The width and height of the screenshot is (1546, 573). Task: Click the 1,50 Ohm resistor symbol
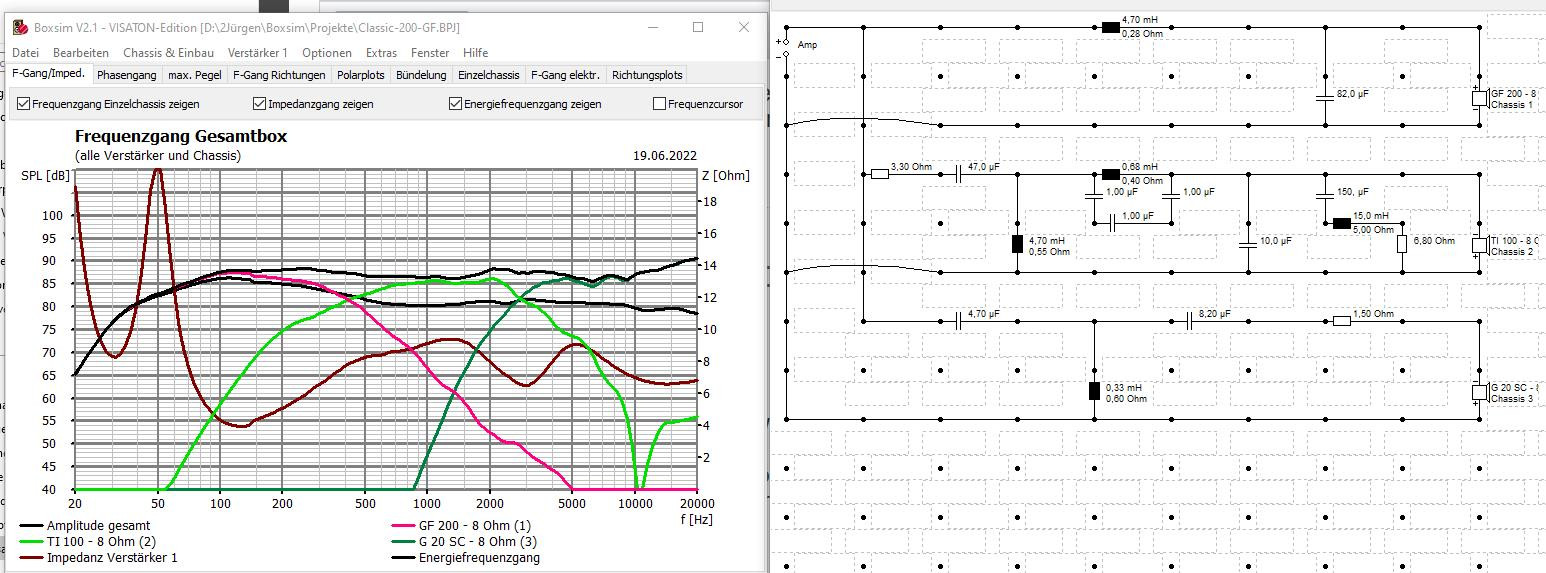point(1342,321)
